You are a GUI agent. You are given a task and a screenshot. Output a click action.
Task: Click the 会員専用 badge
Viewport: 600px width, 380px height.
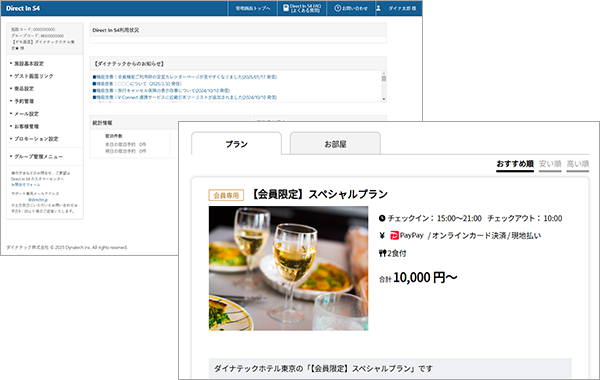[x=226, y=195]
